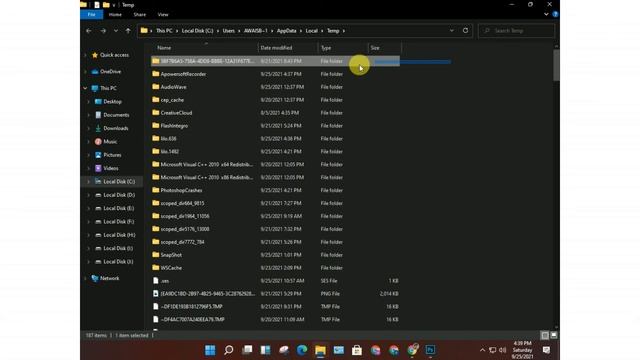Select the PhotoshopCrashes folder
640x360 pixels.
coord(181,190)
